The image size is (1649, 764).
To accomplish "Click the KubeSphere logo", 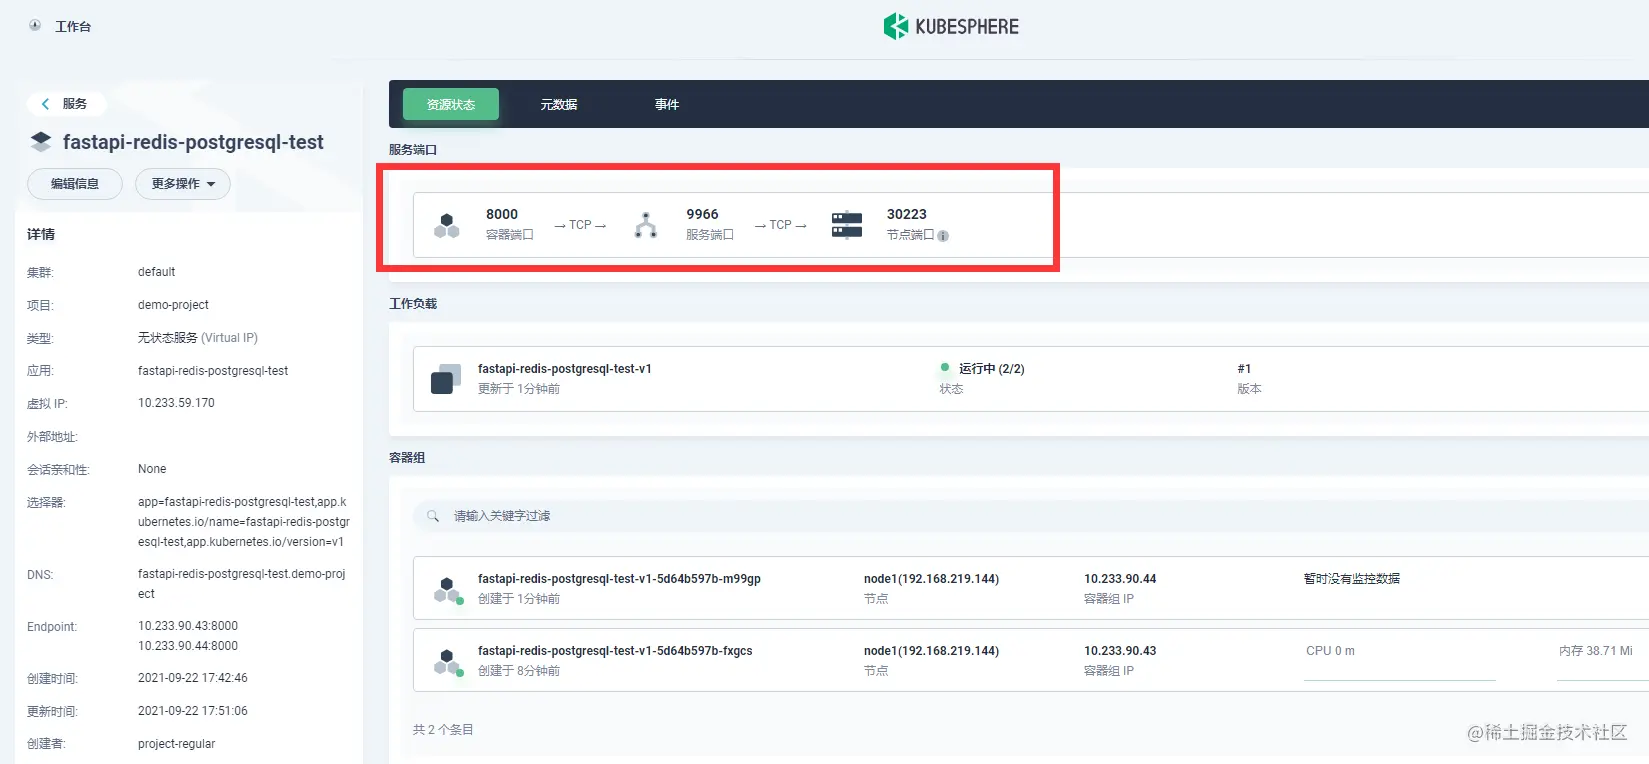I will click(x=951, y=26).
